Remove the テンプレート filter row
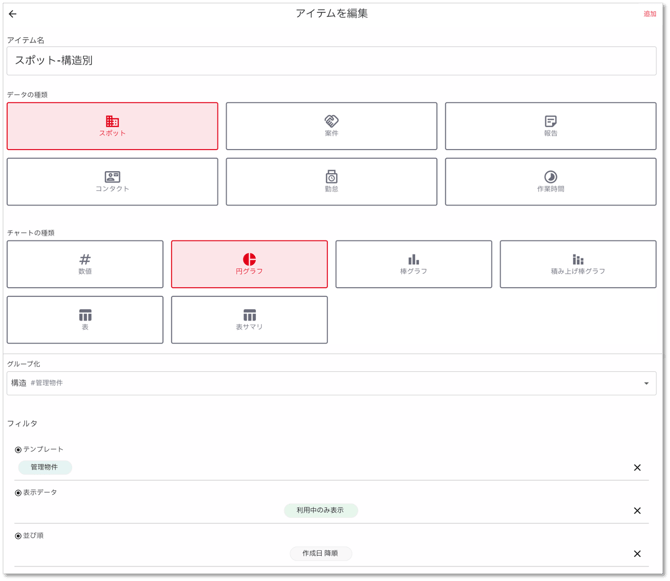Viewport: 670px width, 581px height. point(637,468)
